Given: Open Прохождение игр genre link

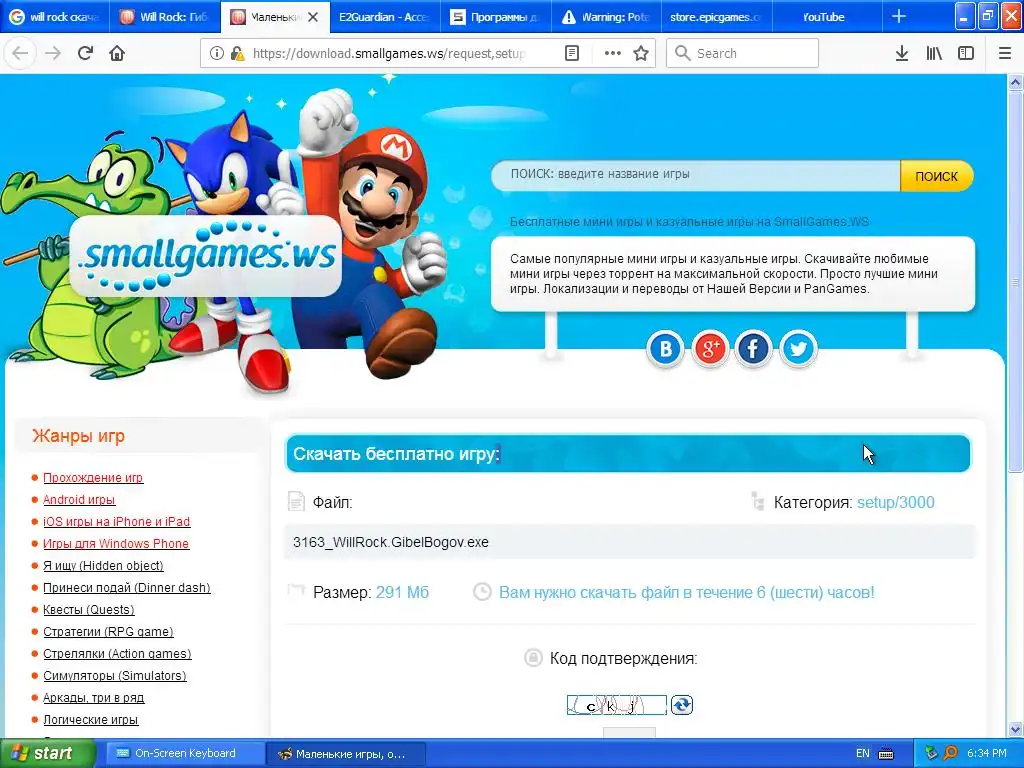Looking at the screenshot, I should tap(93, 477).
